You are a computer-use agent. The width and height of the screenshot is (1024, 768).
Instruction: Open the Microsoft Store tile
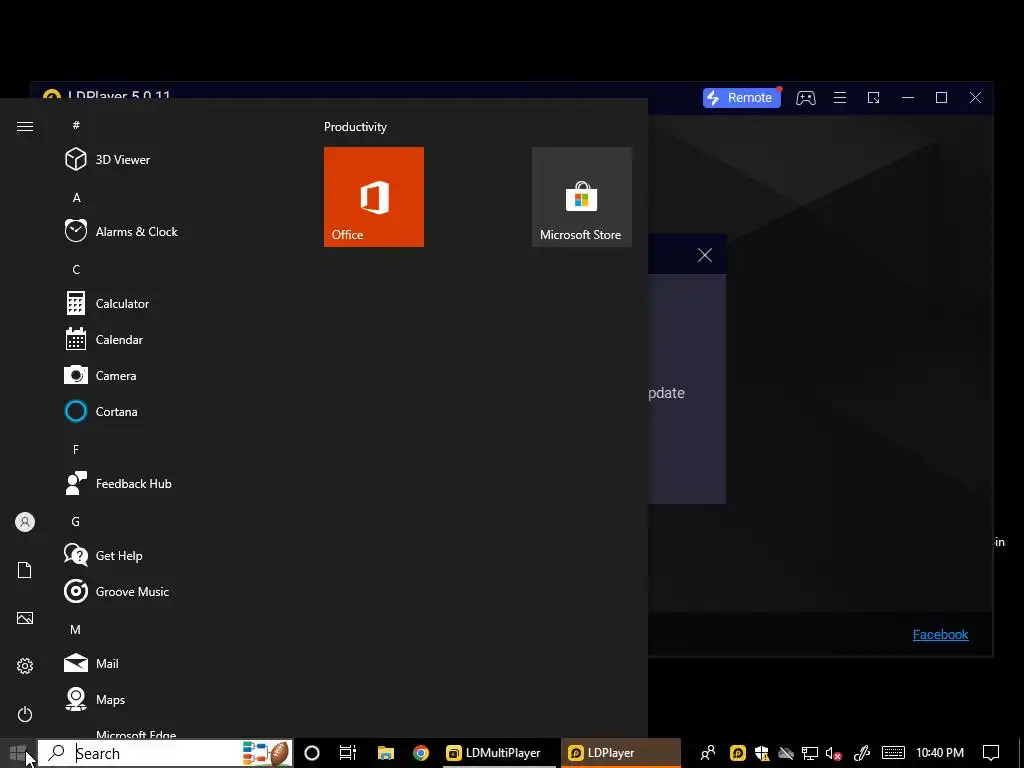pyautogui.click(x=582, y=197)
